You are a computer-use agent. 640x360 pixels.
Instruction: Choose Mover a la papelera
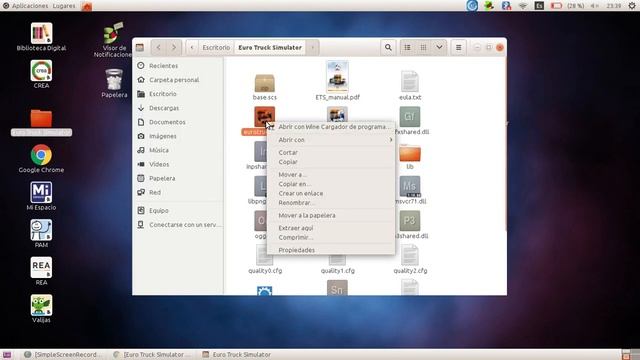(331, 216)
